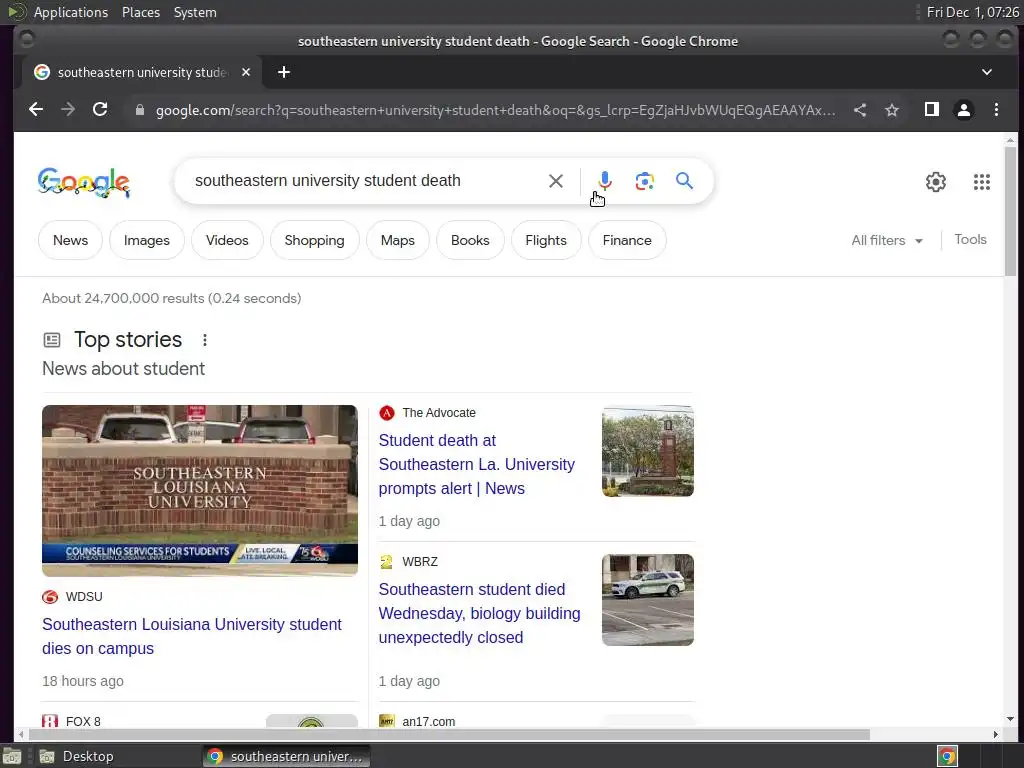Click the FOX 8 source label
Viewport: 1024px width, 768px height.
[x=83, y=722]
